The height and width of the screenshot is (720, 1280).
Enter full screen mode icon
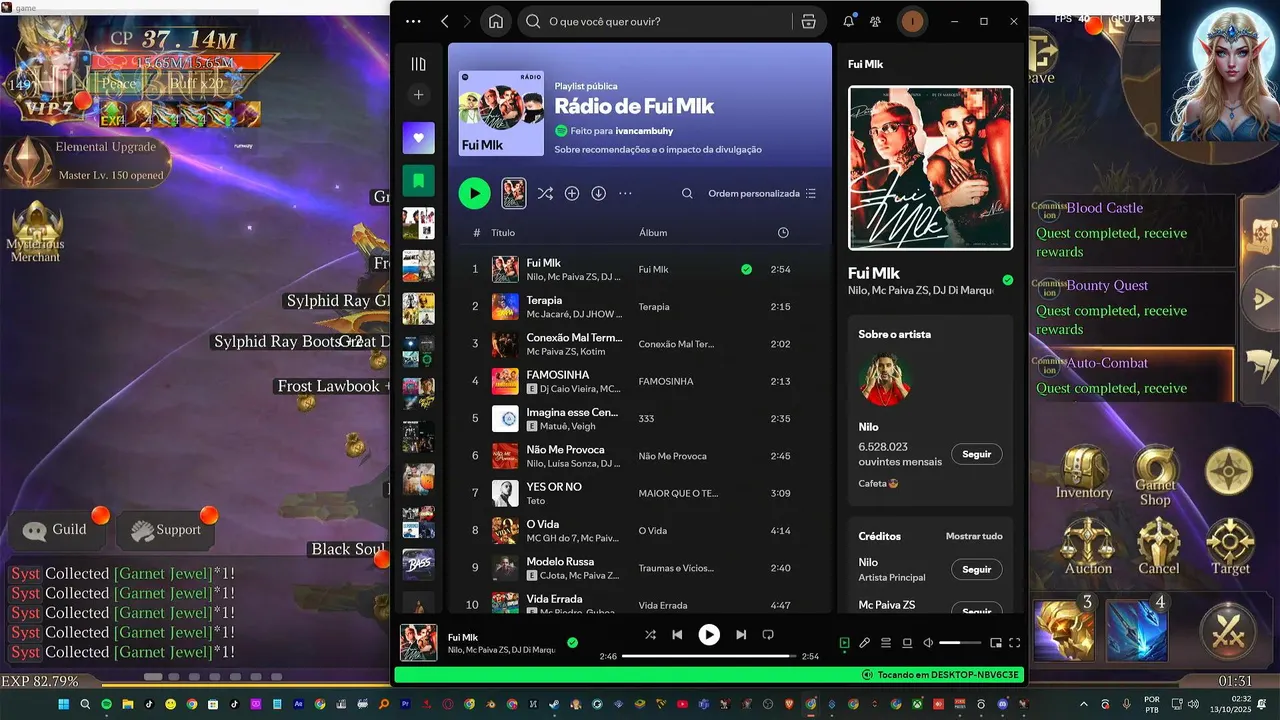1015,643
